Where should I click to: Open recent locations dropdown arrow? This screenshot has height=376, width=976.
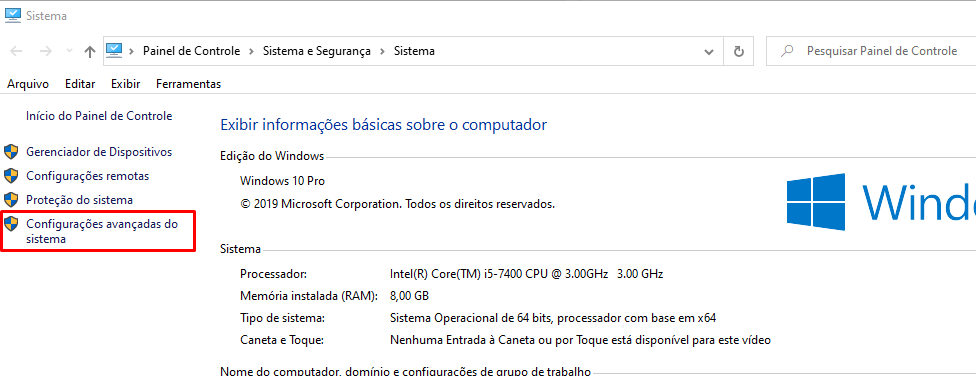69,52
